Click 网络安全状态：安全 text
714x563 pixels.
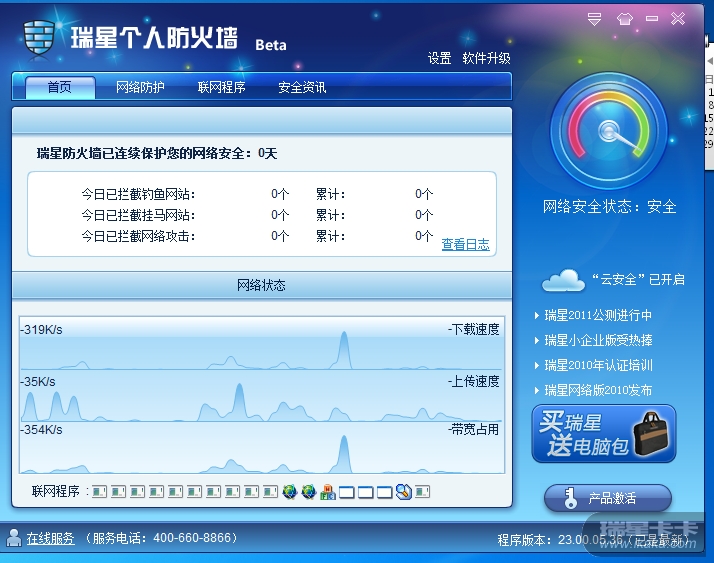click(609, 207)
